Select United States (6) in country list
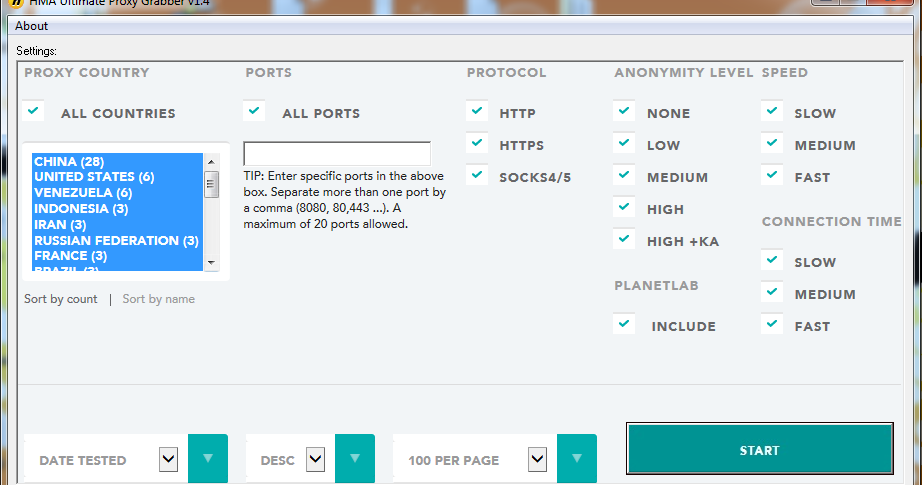Image resolution: width=922 pixels, height=485 pixels. pos(118,177)
